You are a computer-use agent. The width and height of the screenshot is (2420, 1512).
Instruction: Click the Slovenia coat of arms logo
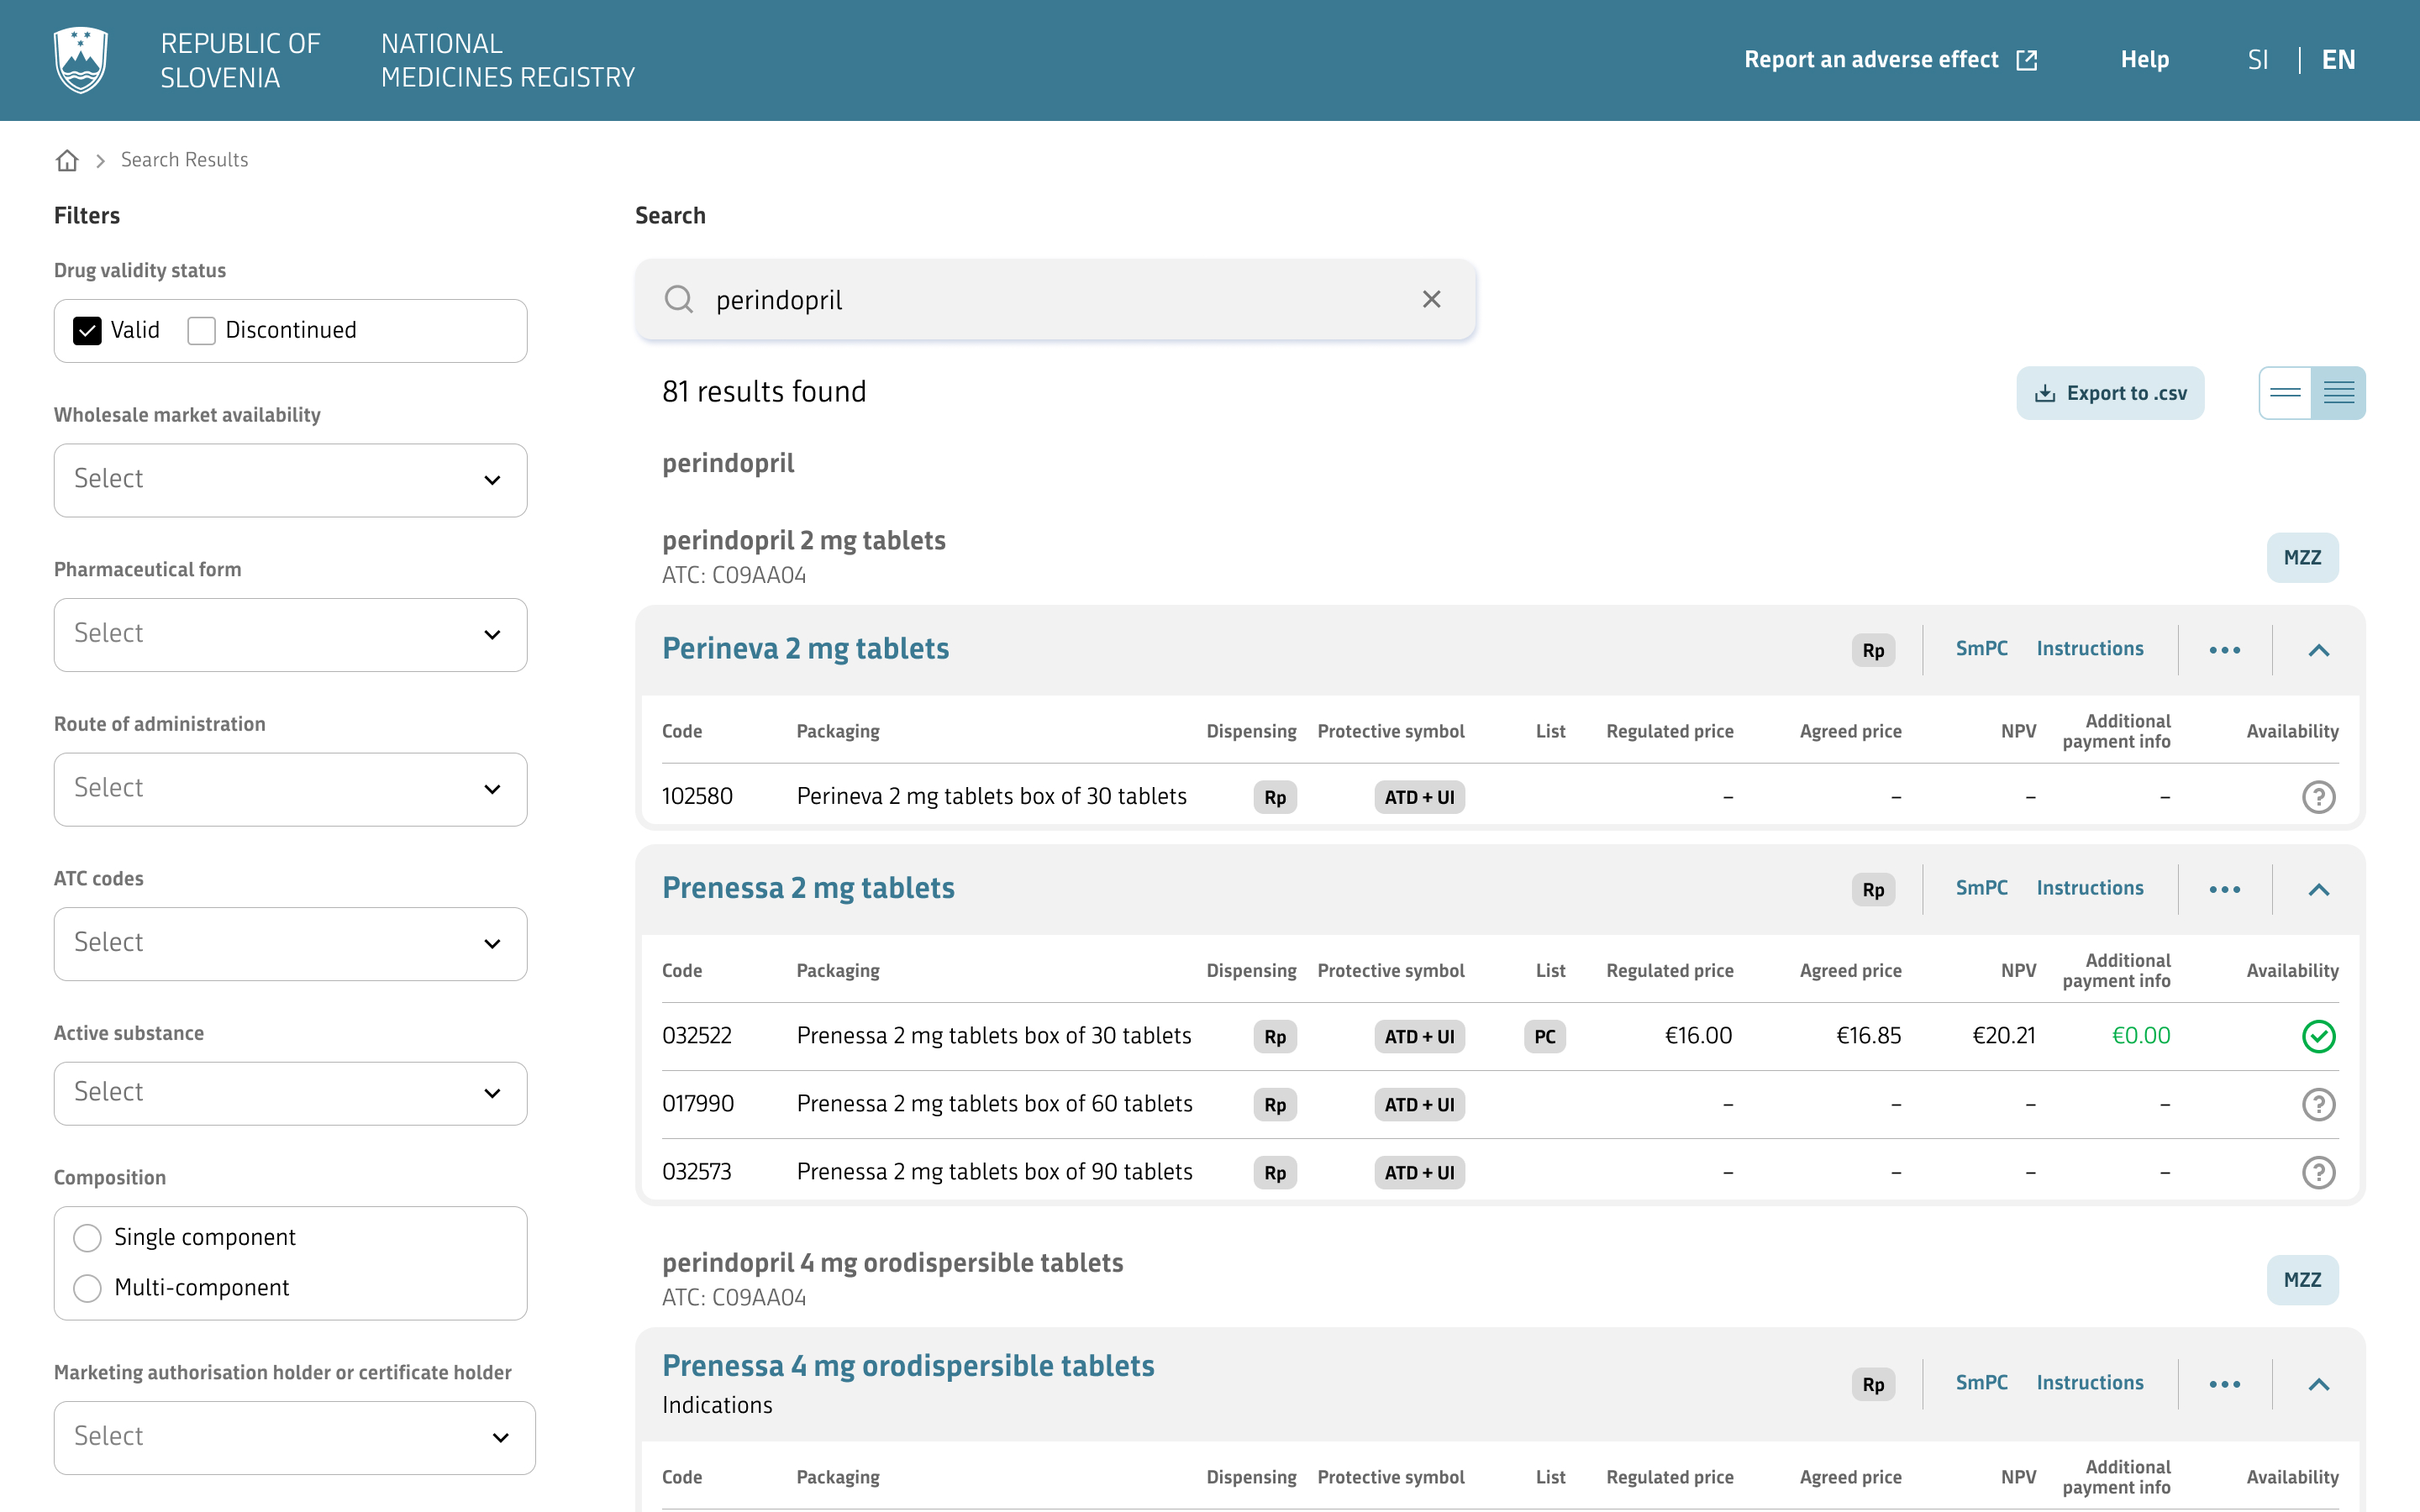[81, 60]
